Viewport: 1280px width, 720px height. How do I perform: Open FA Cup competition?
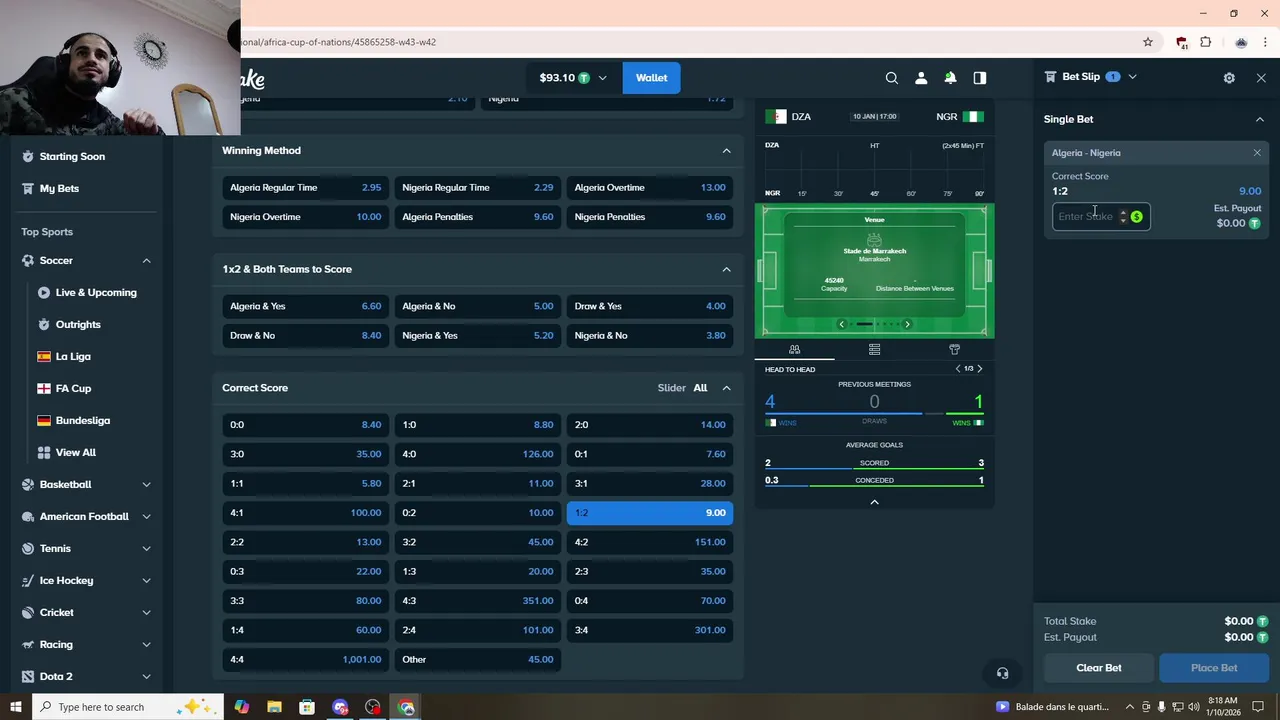73,389
